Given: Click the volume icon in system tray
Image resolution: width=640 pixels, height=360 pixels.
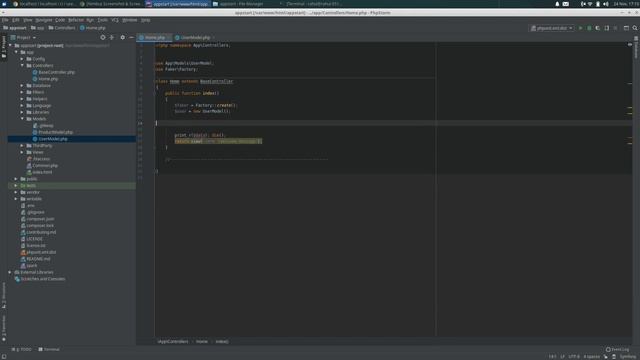Looking at the screenshot, I should point(606,4).
